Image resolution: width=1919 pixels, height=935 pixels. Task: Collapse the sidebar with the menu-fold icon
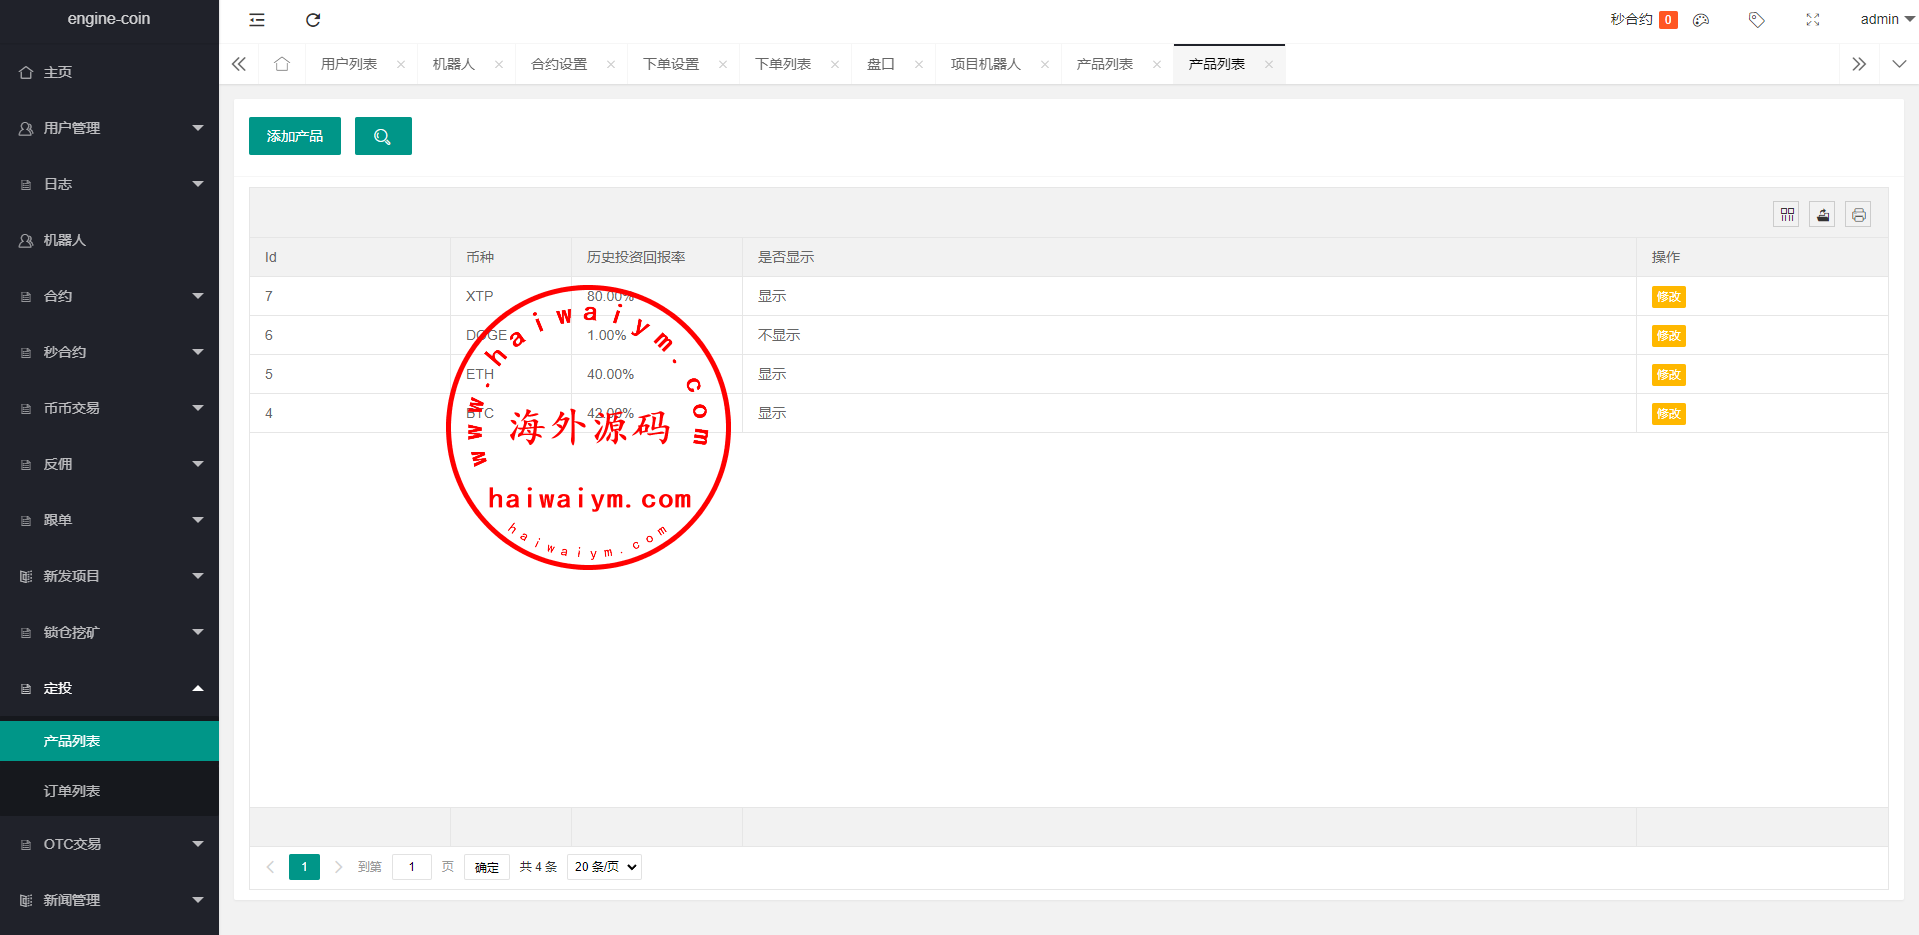257,20
